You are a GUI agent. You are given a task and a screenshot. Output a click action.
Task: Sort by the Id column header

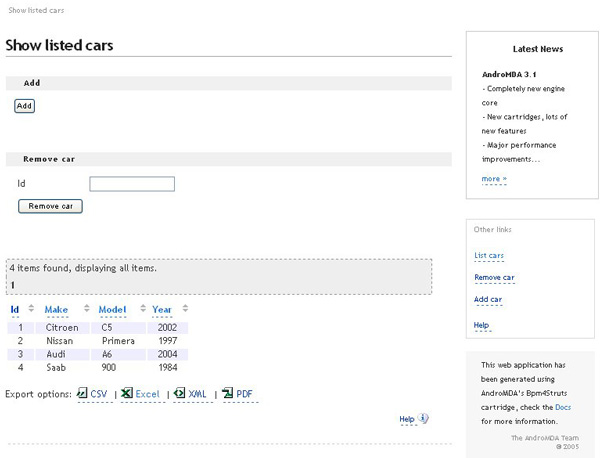(15, 310)
